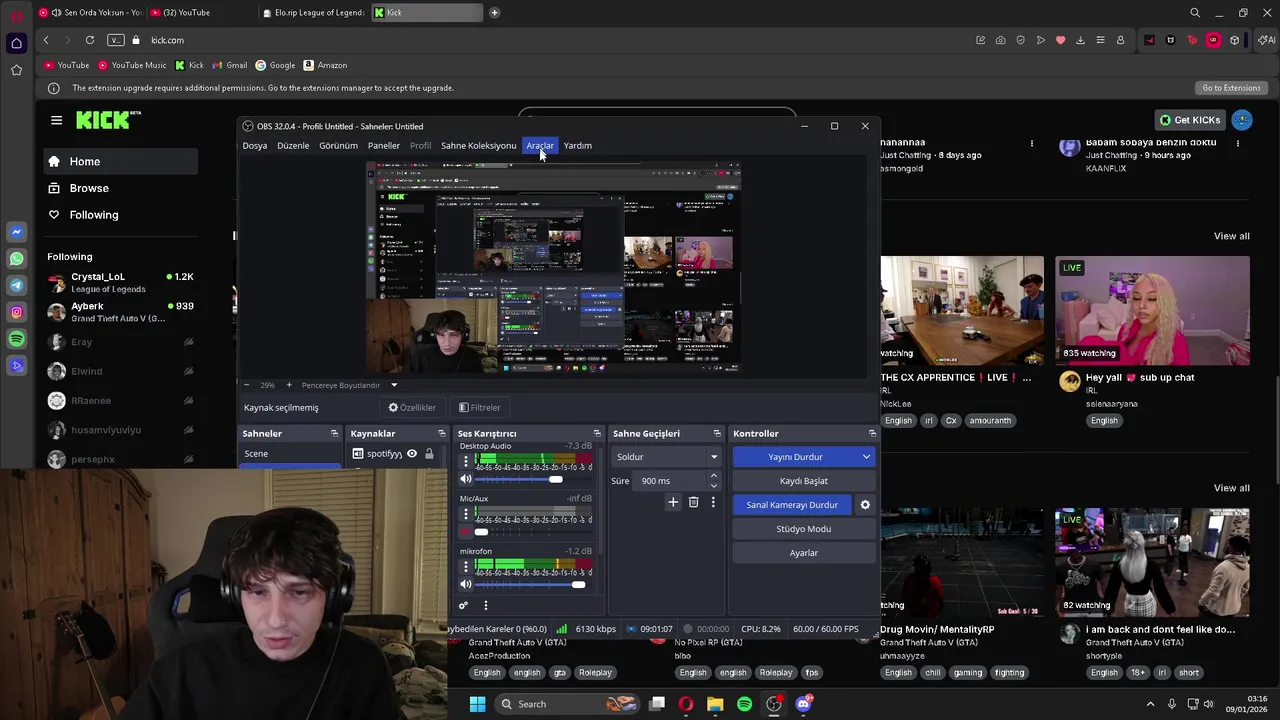
Task: Open virtual camera settings gear
Action: (865, 505)
